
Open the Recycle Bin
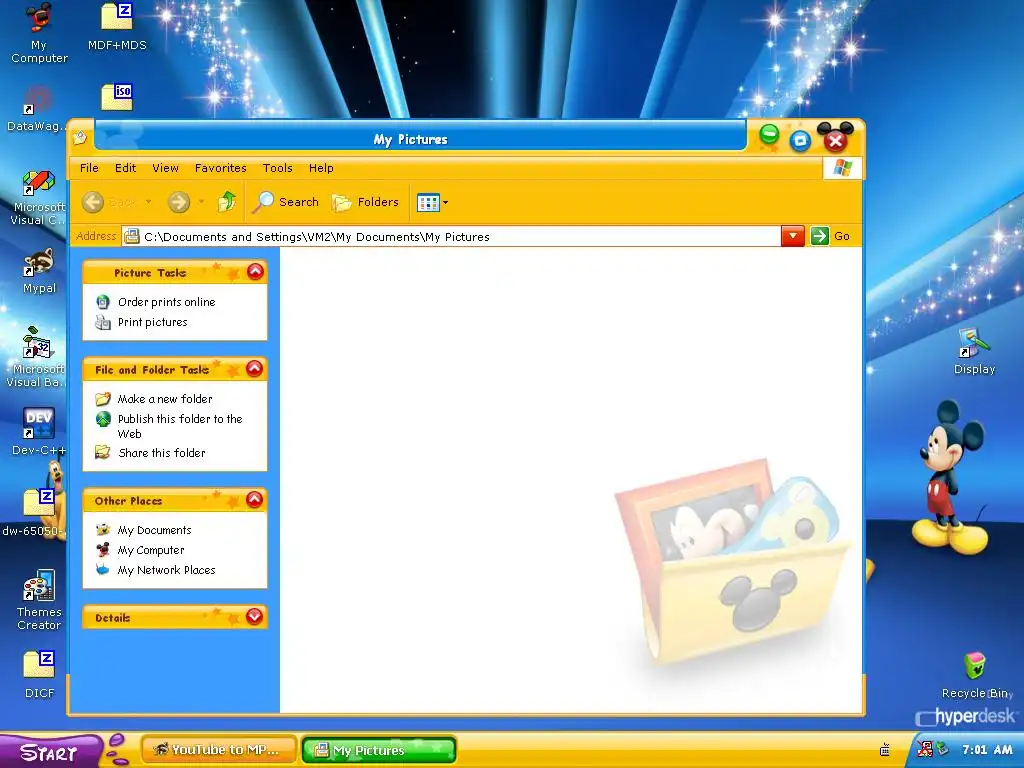[976, 675]
